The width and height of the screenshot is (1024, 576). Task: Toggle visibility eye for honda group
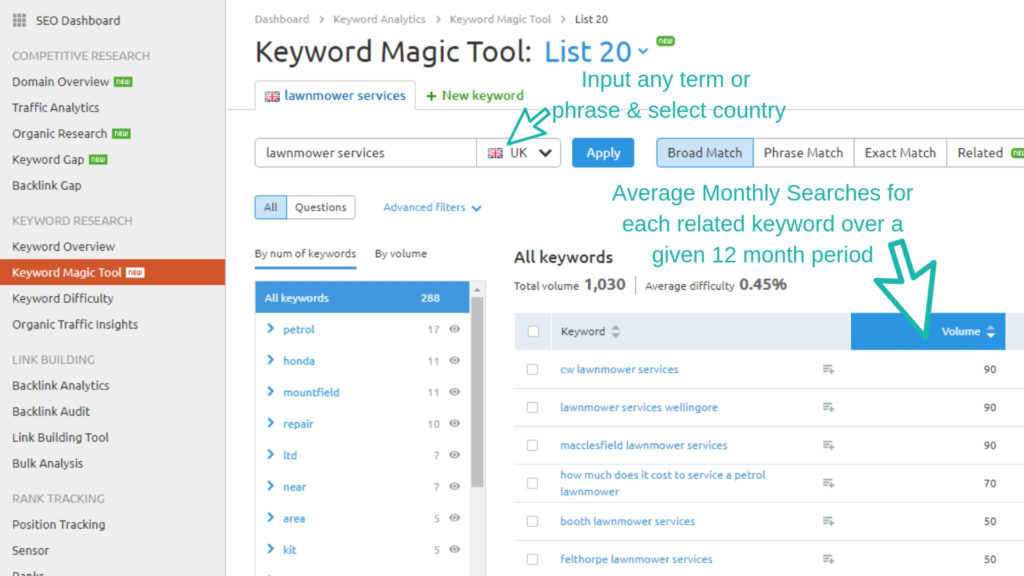455,360
